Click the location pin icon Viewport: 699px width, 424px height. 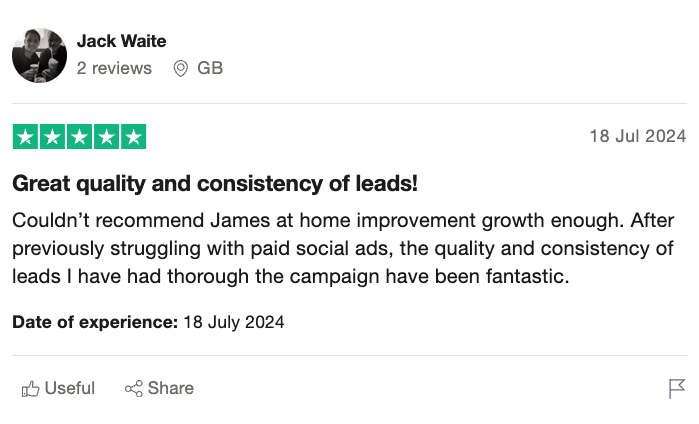(x=181, y=68)
